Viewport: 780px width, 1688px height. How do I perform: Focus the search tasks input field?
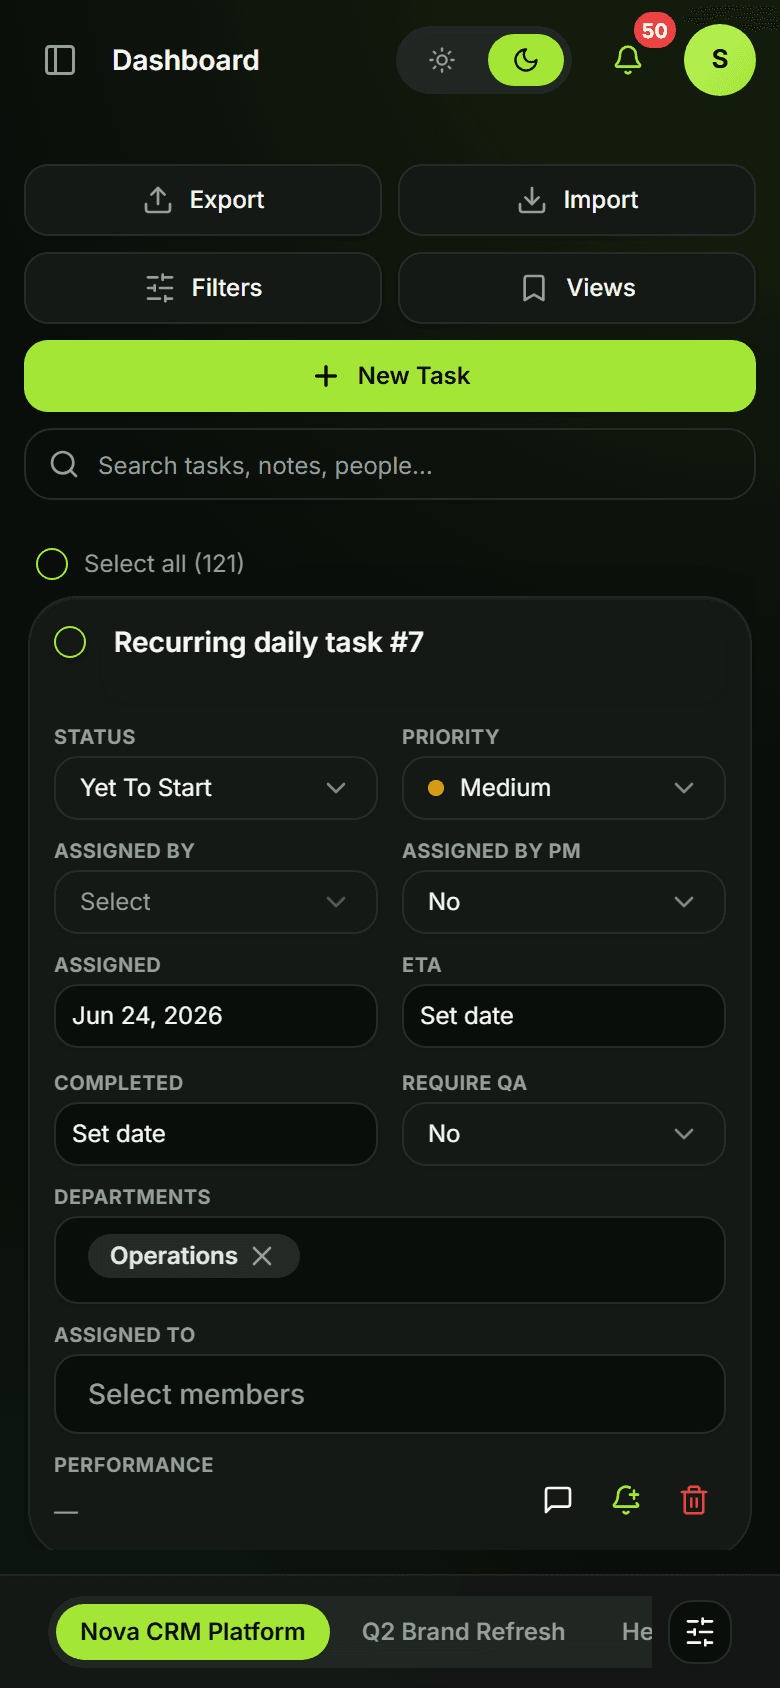point(390,464)
